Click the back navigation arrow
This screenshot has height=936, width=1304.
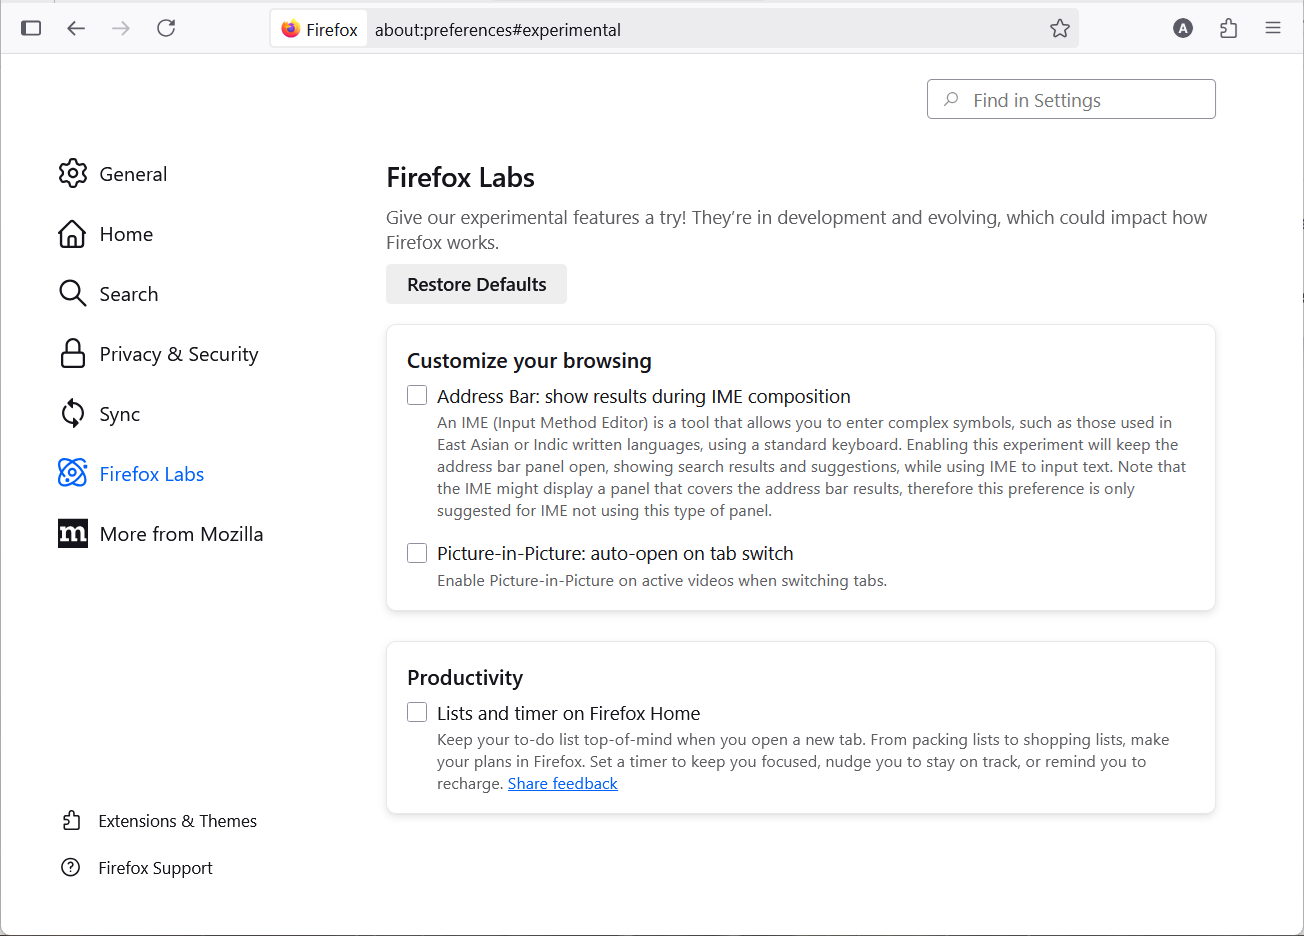point(76,28)
